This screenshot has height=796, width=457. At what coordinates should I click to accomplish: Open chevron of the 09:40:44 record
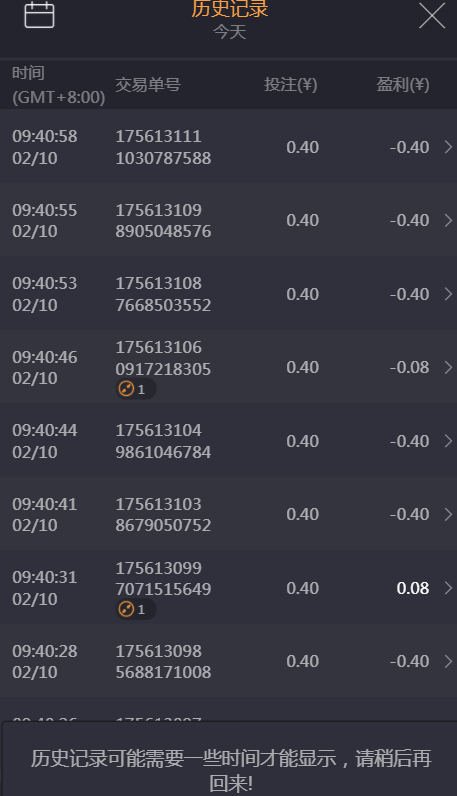[x=448, y=441]
